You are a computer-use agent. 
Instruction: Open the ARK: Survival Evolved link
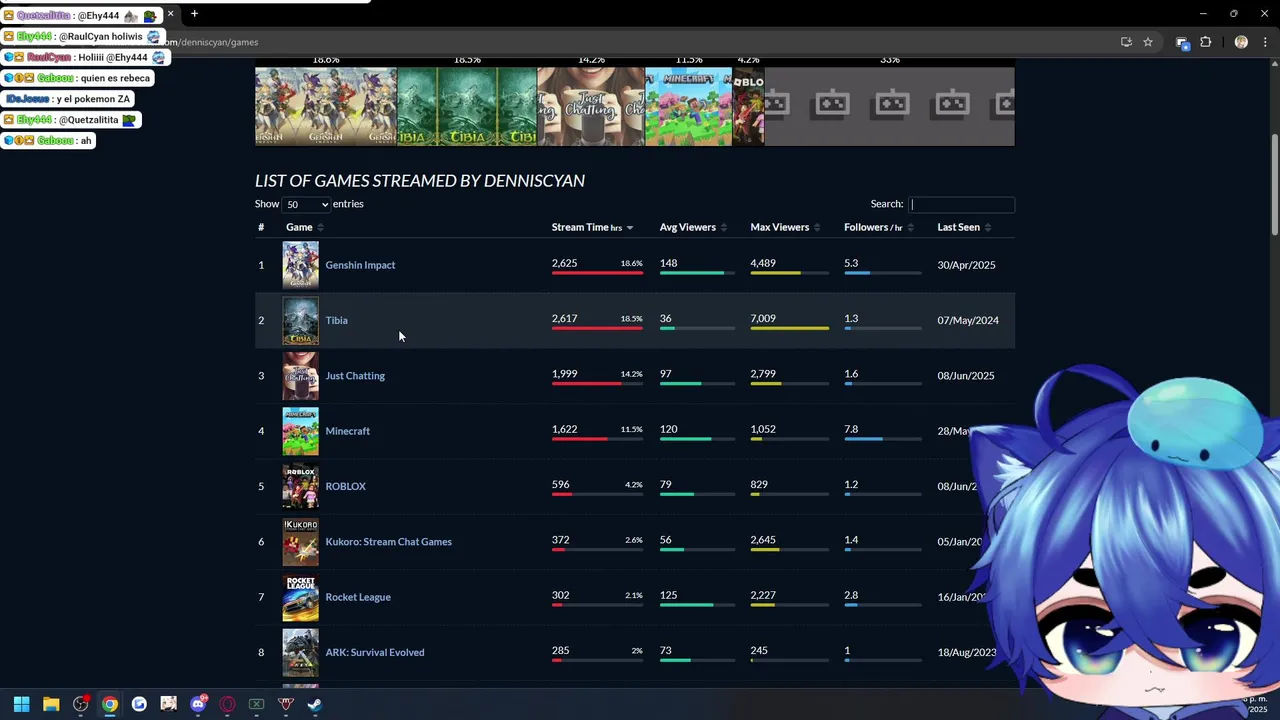(375, 652)
